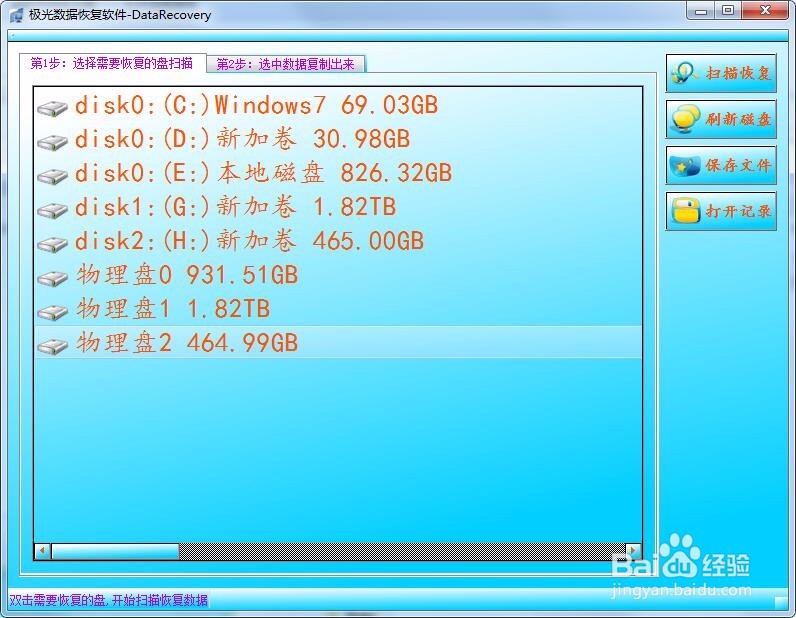Click the horizontal scrollbar right arrow
The image size is (796, 618).
[633, 551]
